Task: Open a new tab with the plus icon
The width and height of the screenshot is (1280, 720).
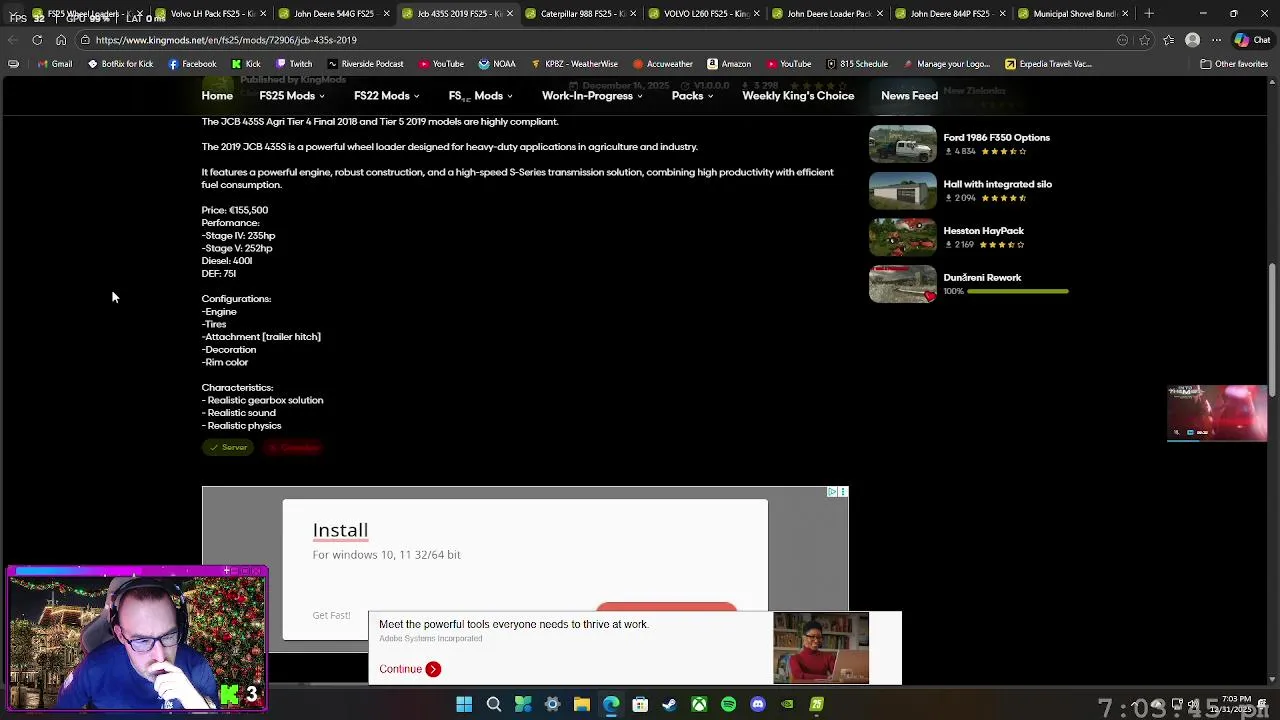Action: click(1149, 14)
